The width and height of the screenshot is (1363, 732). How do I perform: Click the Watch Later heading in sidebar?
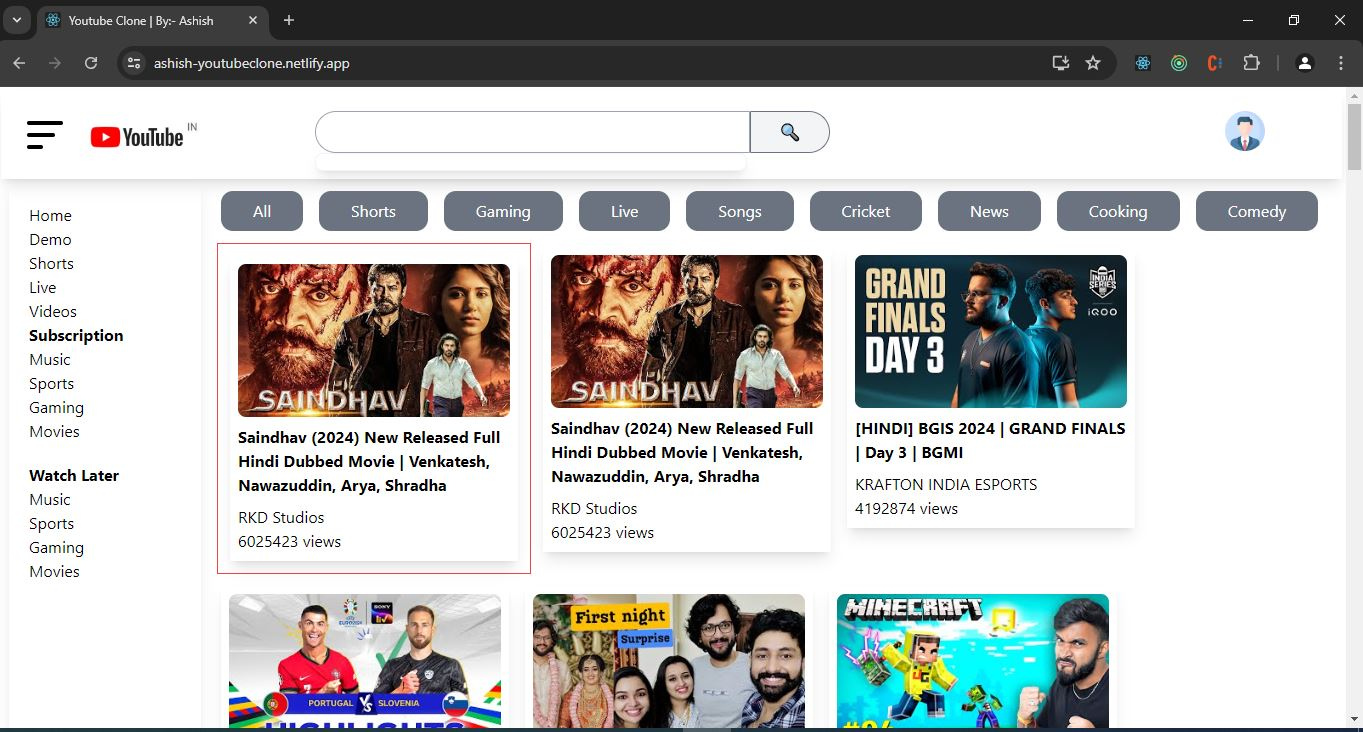(x=74, y=475)
